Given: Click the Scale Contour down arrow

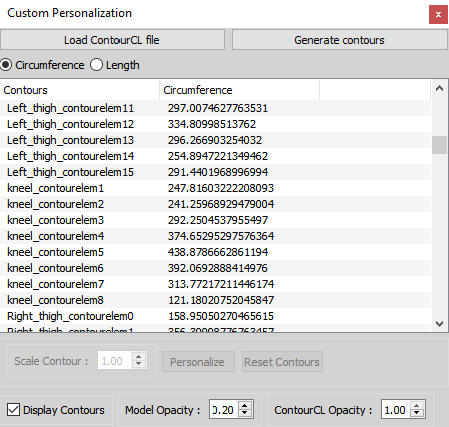Looking at the screenshot, I should (x=138, y=364).
